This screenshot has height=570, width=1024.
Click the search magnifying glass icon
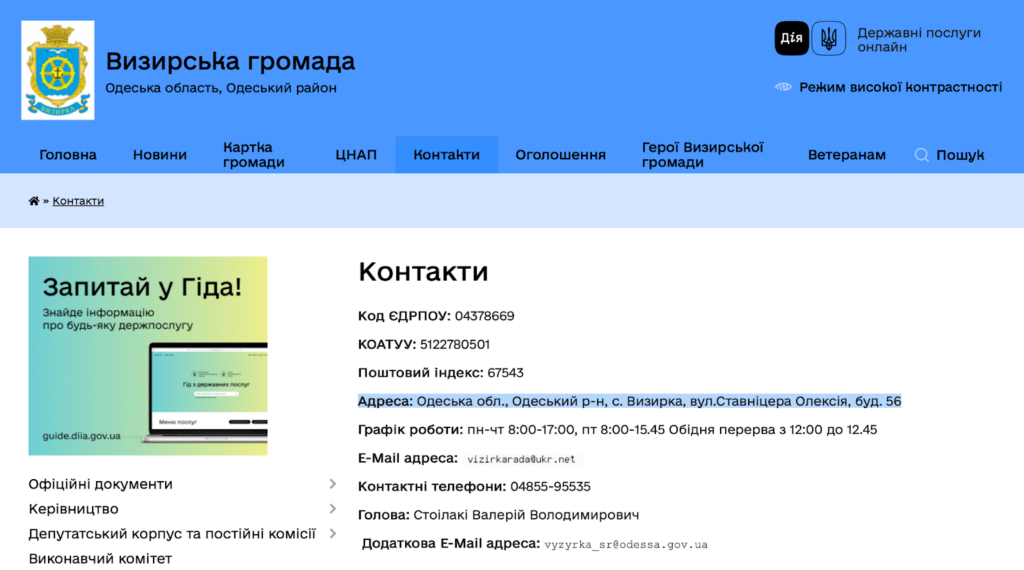point(922,155)
